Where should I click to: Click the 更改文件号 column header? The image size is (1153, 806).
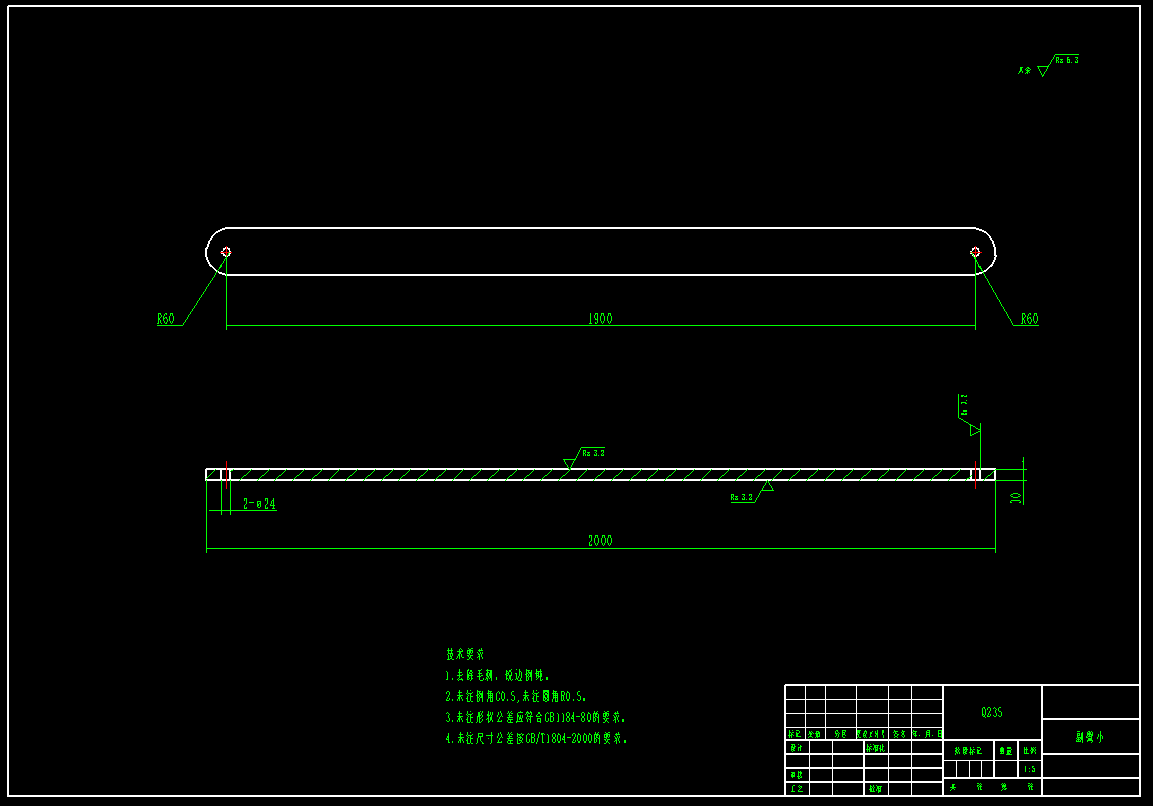[872, 734]
